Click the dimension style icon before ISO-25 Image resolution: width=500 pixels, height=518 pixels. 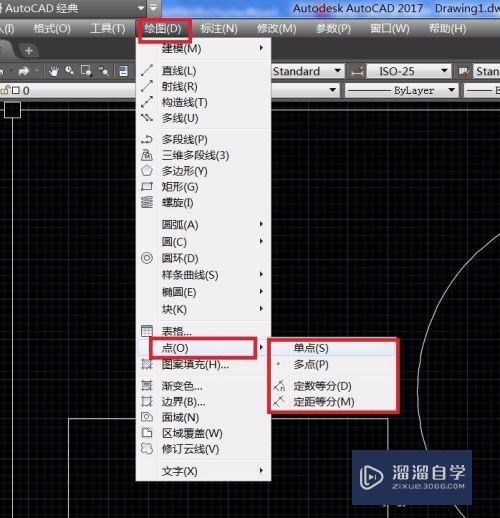tap(357, 71)
